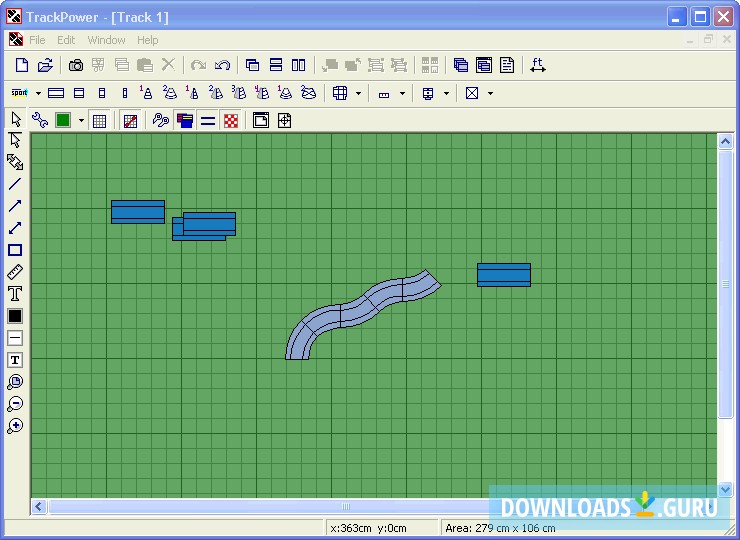The image size is (740, 540).
Task: Click the Area: 279 cm x 106 cm text
Action: pos(500,528)
